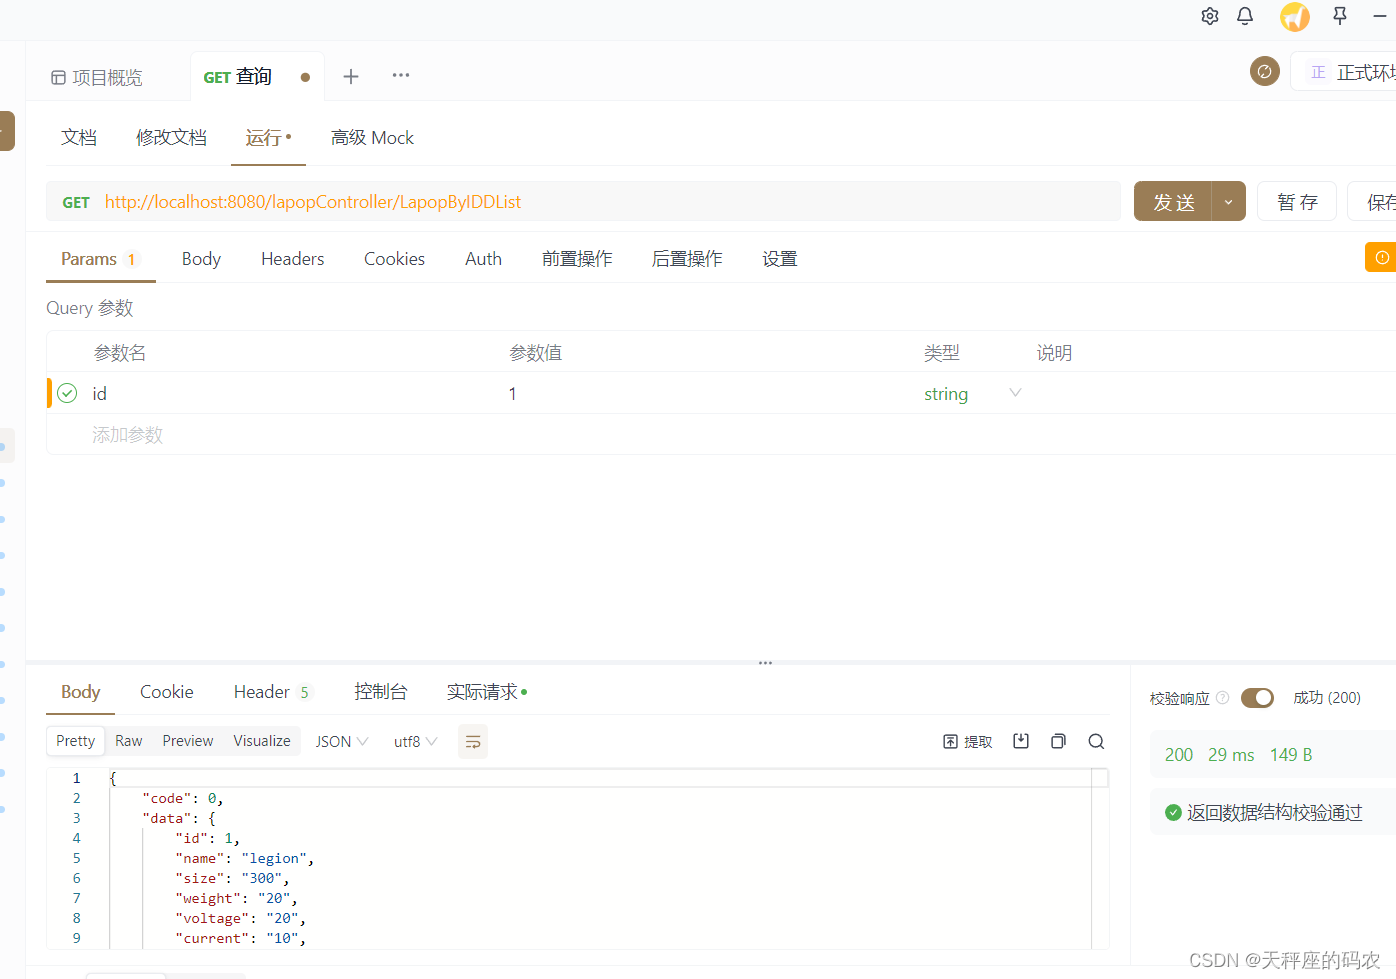1396x979 pixels.
Task: Click the panel splitter handle dots
Action: [765, 662]
